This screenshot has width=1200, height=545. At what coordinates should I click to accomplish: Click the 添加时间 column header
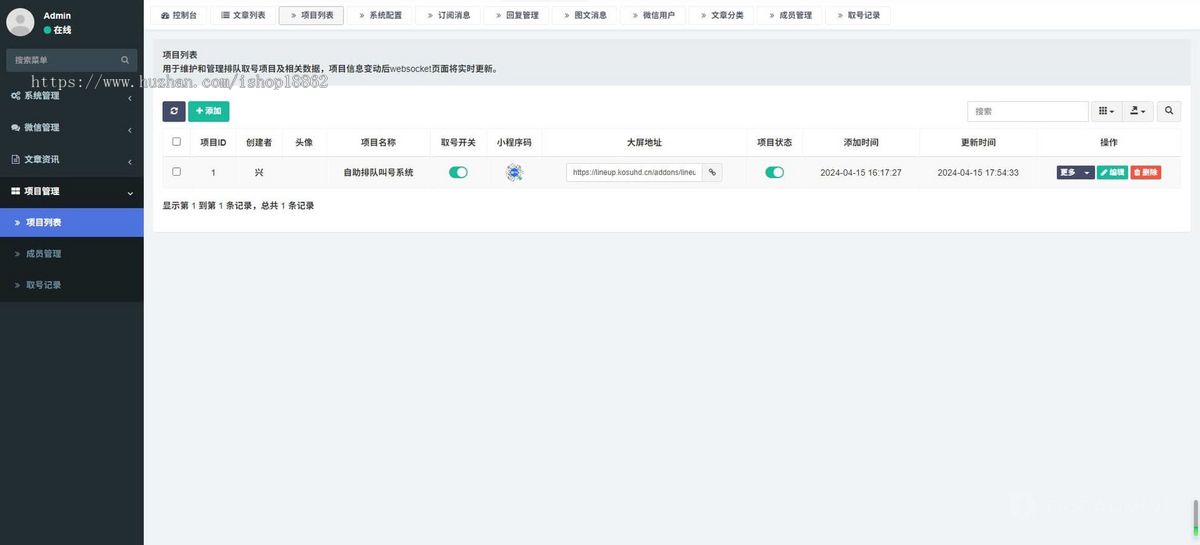point(861,142)
